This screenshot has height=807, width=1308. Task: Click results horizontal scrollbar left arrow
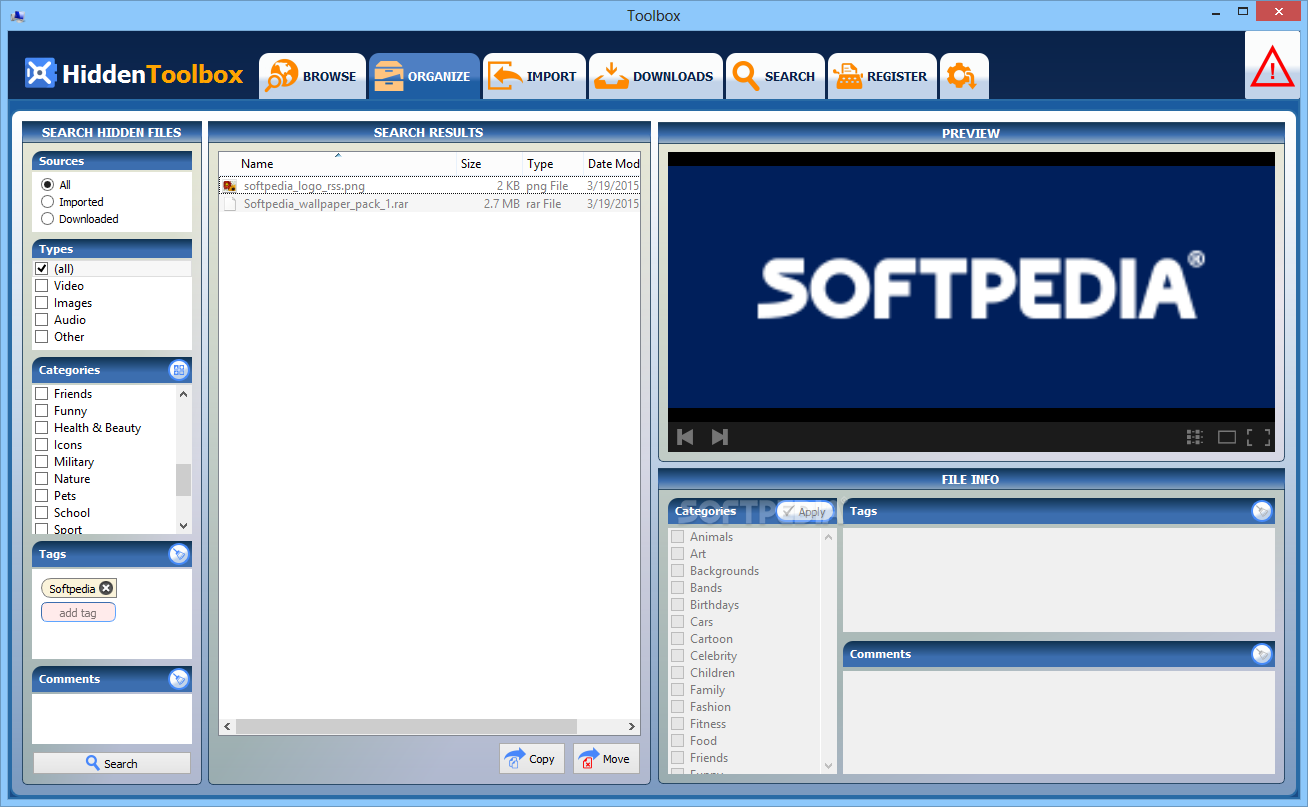(x=227, y=726)
